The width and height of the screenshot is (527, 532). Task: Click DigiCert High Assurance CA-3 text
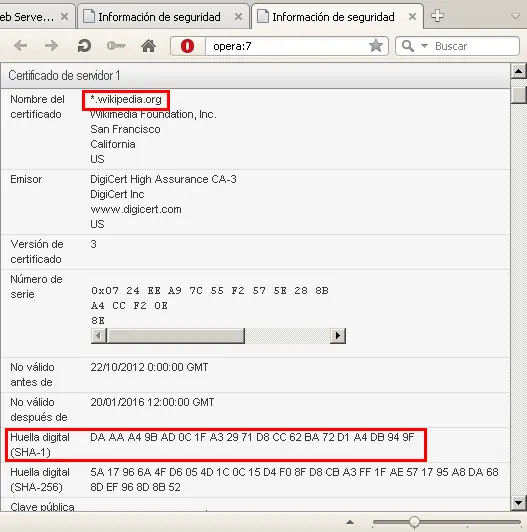pos(163,179)
